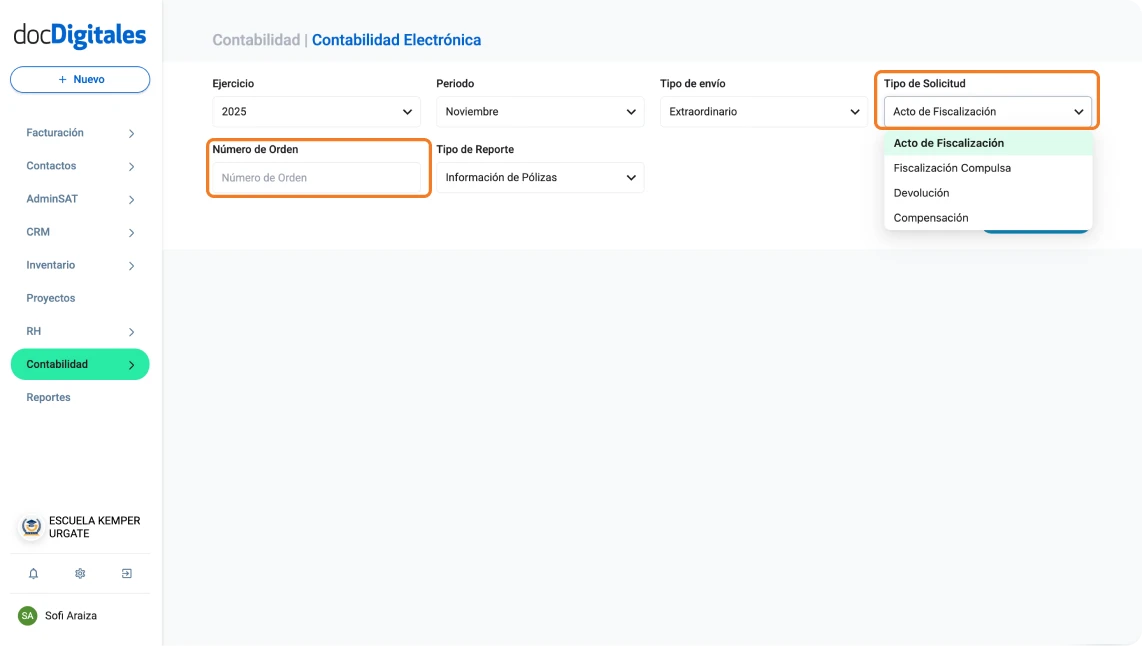Click inside the Número de Orden field

coord(318,177)
